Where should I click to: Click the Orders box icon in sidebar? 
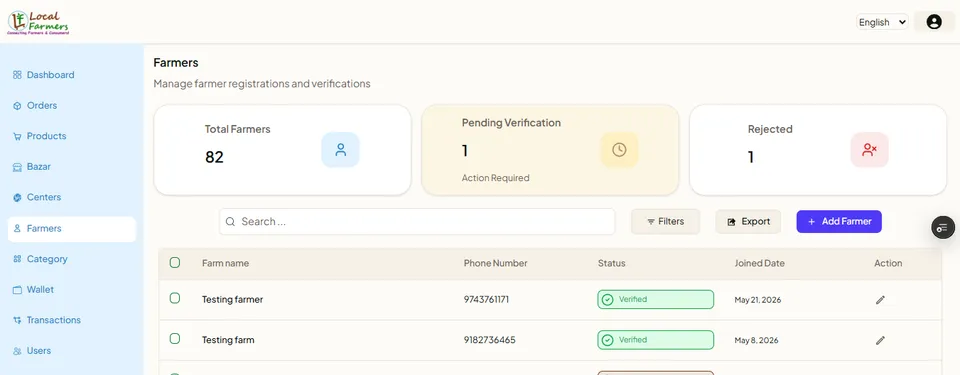click(x=17, y=105)
